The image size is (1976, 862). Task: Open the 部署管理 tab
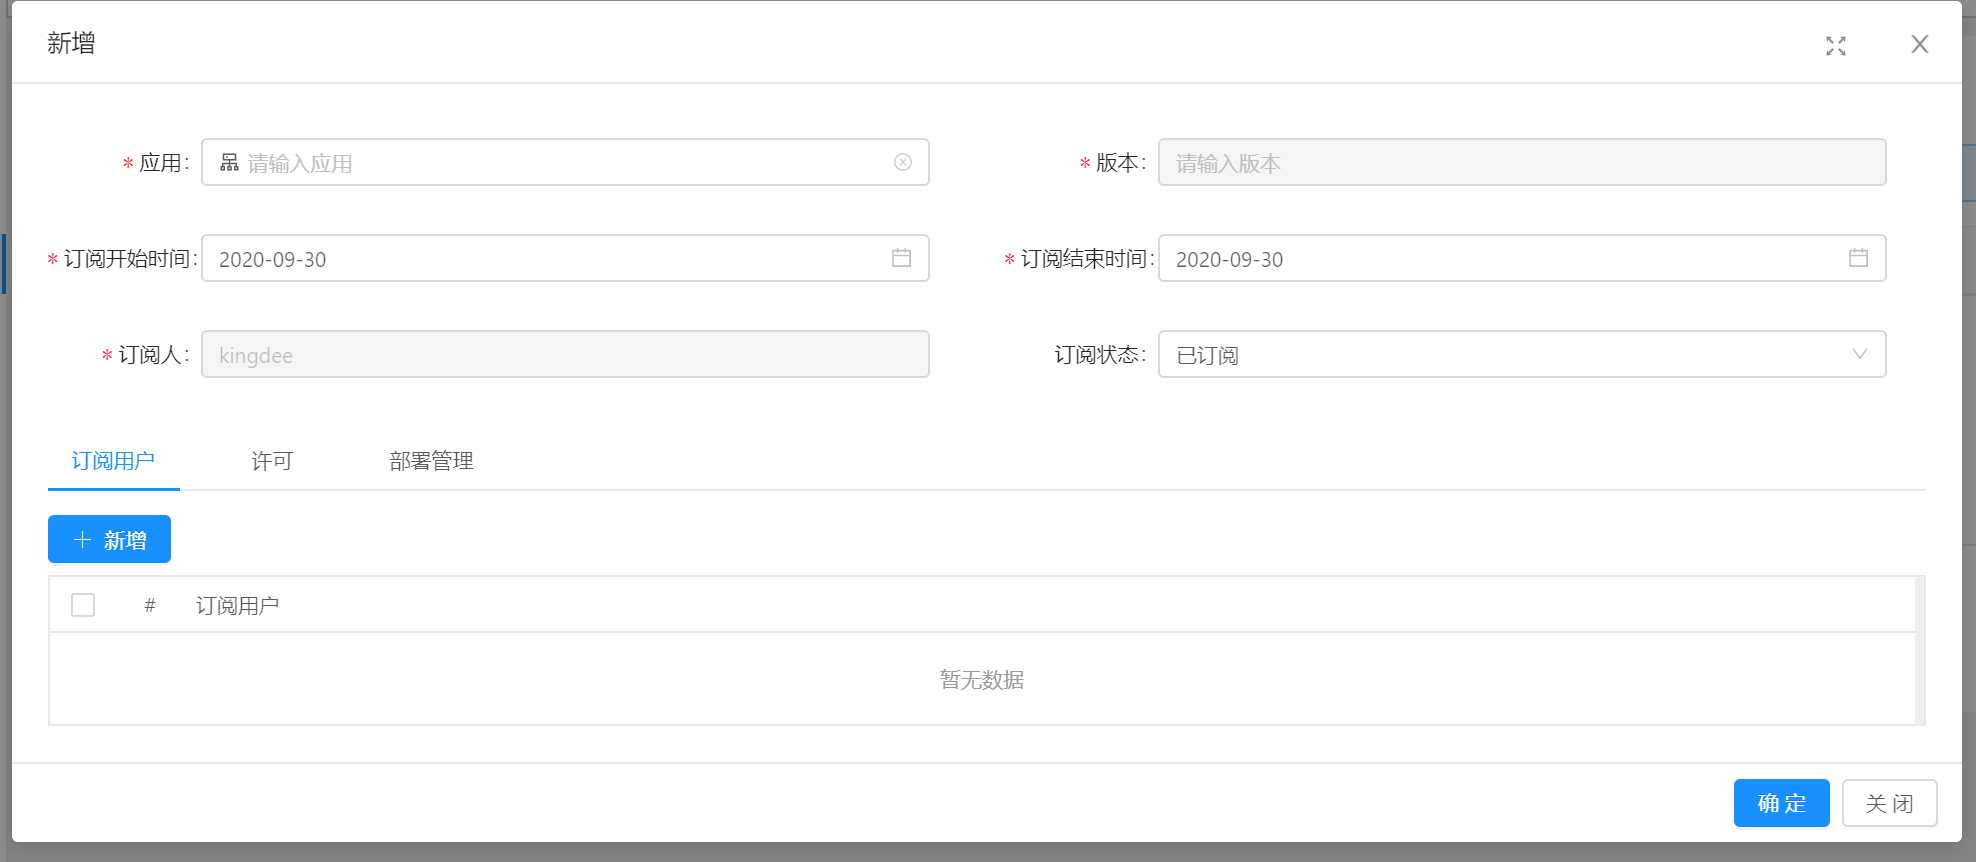[x=431, y=461]
